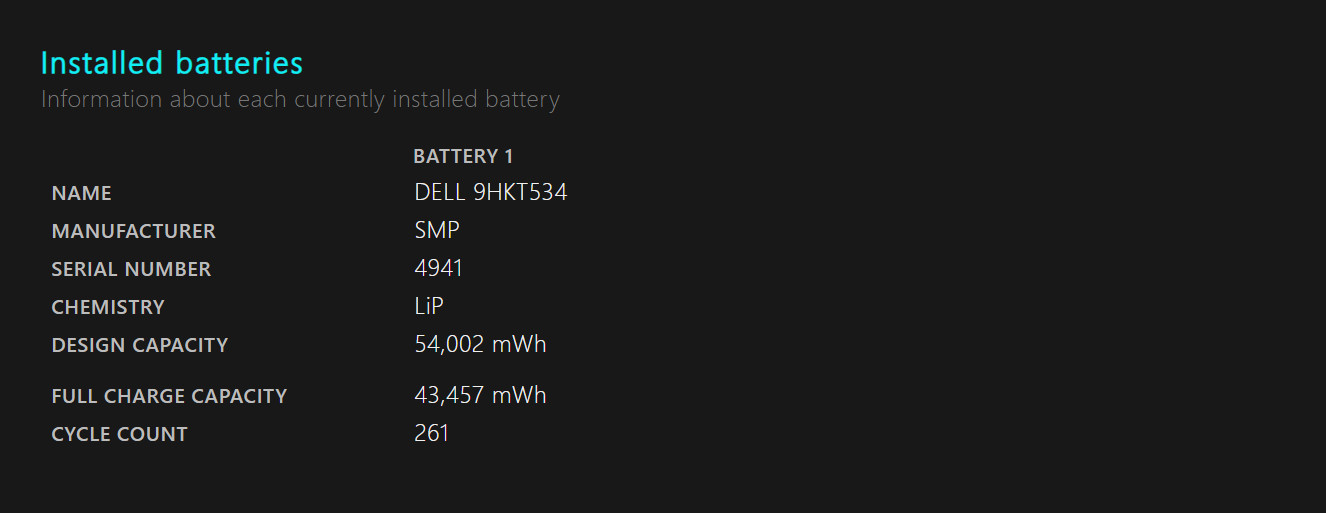The height and width of the screenshot is (513, 1326).
Task: Click the CYCLE COUNT label
Action: 120,434
